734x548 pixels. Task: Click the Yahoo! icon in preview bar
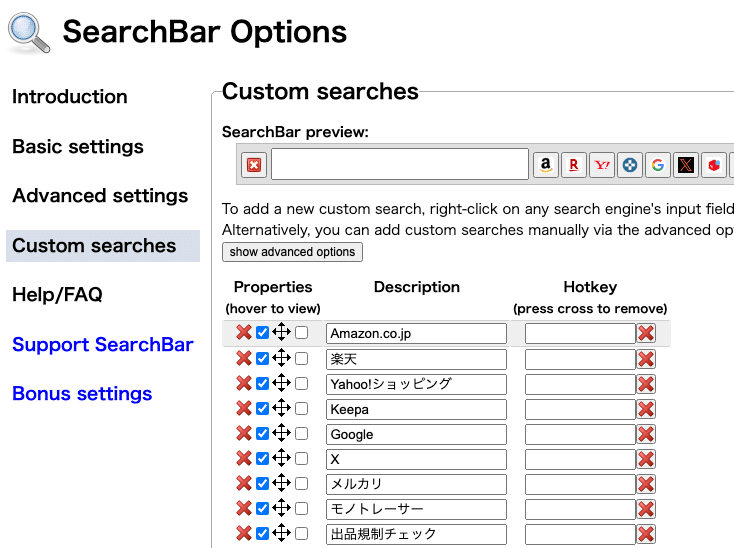[602, 165]
